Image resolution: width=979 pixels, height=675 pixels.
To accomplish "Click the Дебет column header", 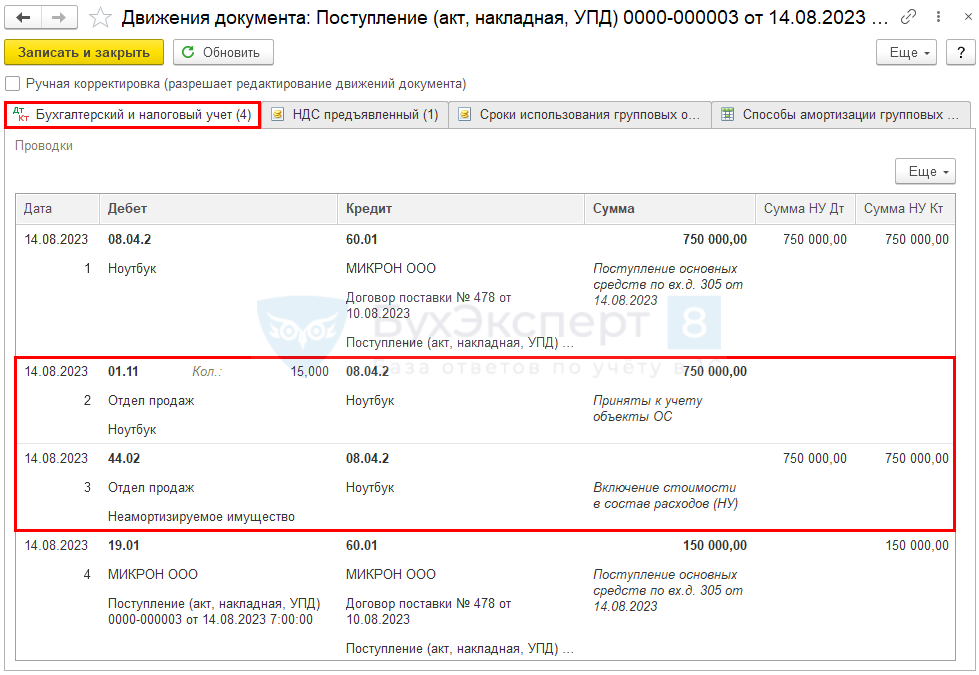I will (x=219, y=209).
